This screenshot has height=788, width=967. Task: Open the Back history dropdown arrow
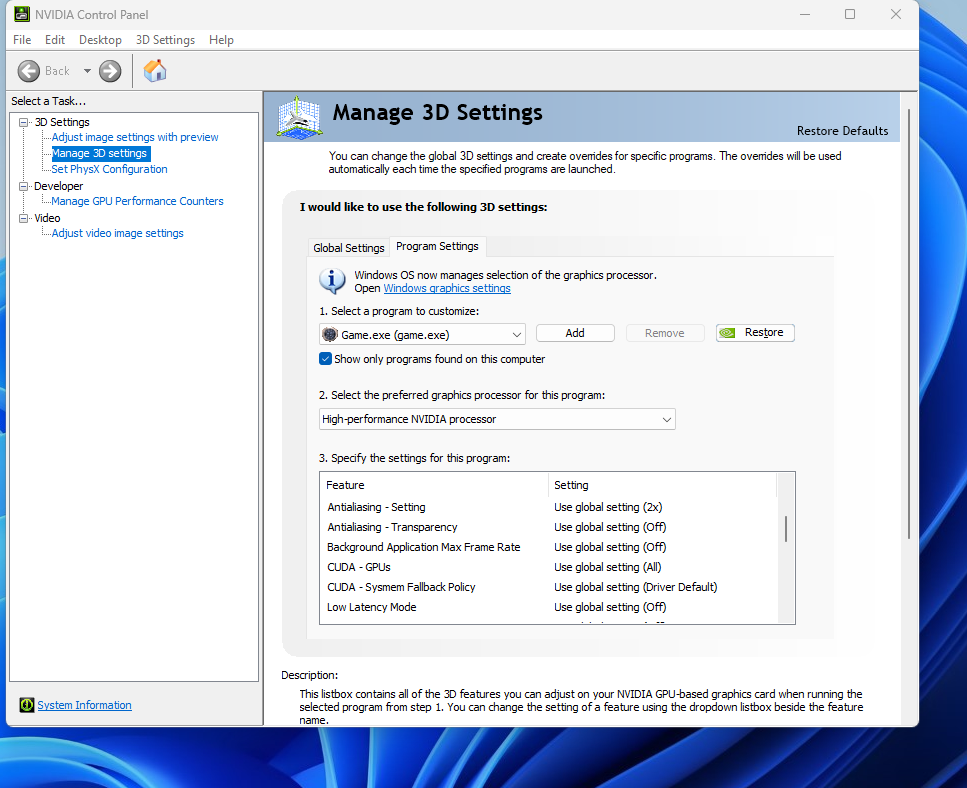[87, 71]
